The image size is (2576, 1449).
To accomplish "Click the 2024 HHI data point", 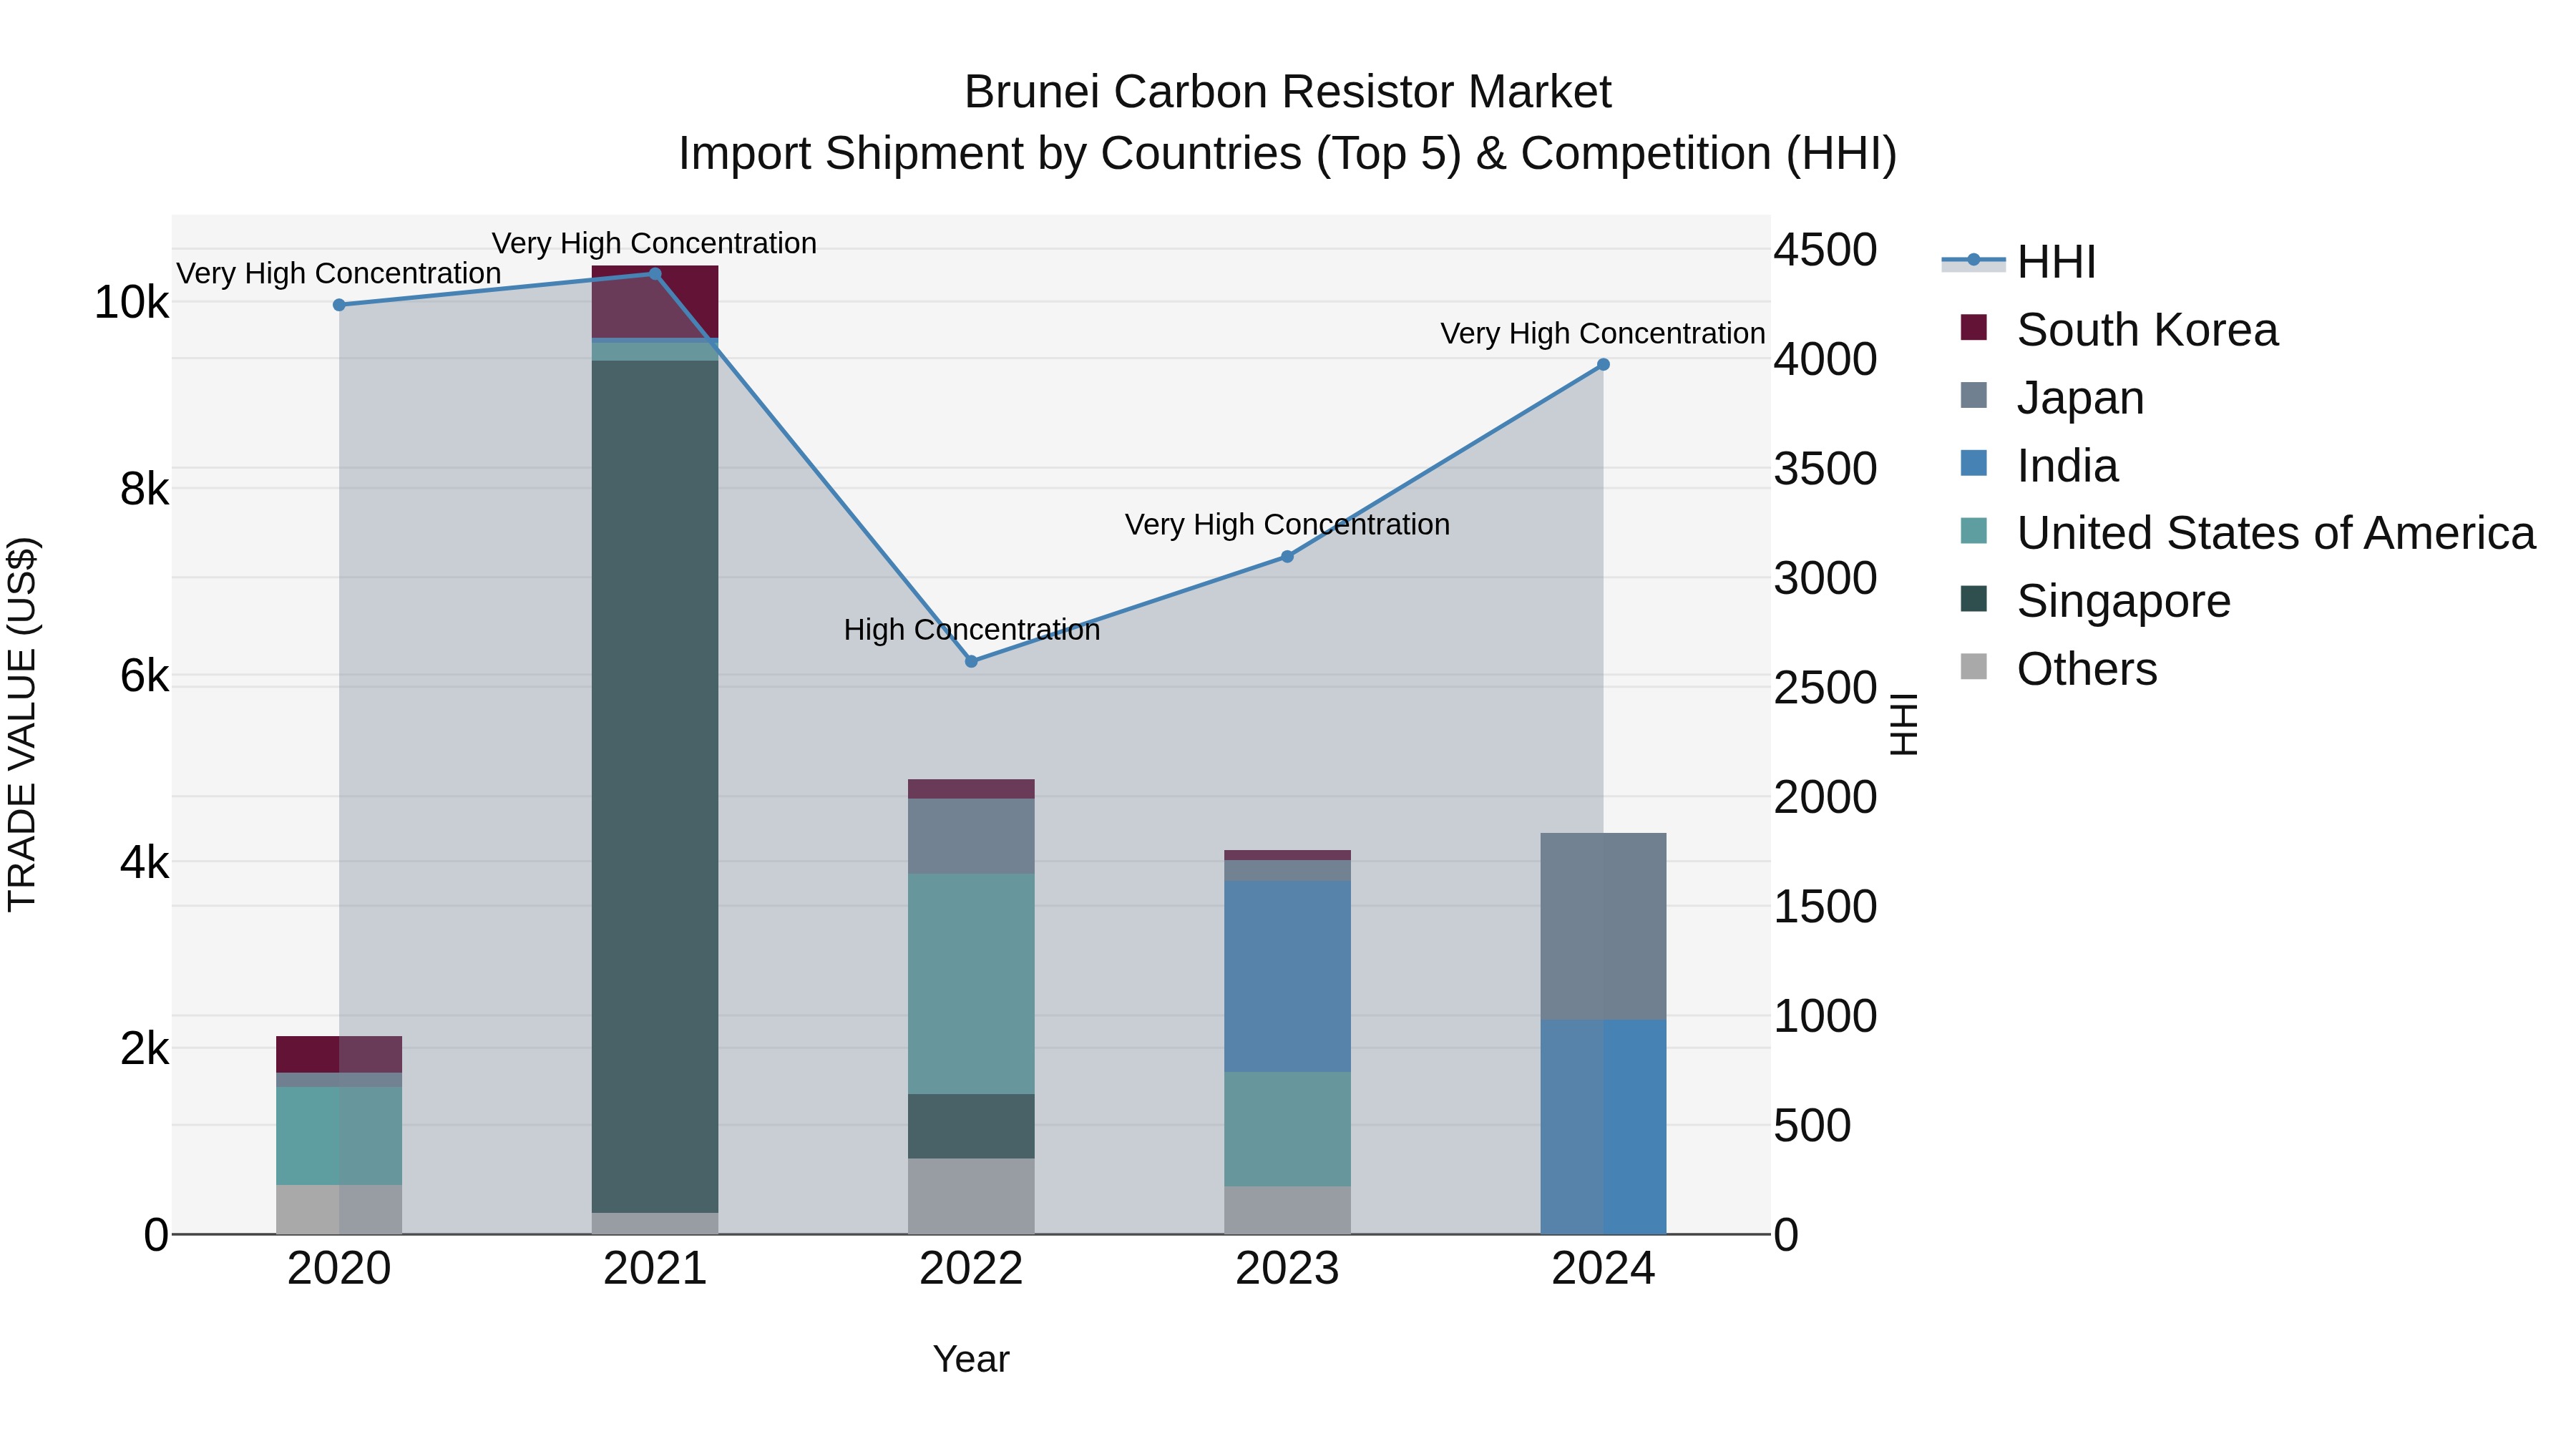I will 1603,365.
